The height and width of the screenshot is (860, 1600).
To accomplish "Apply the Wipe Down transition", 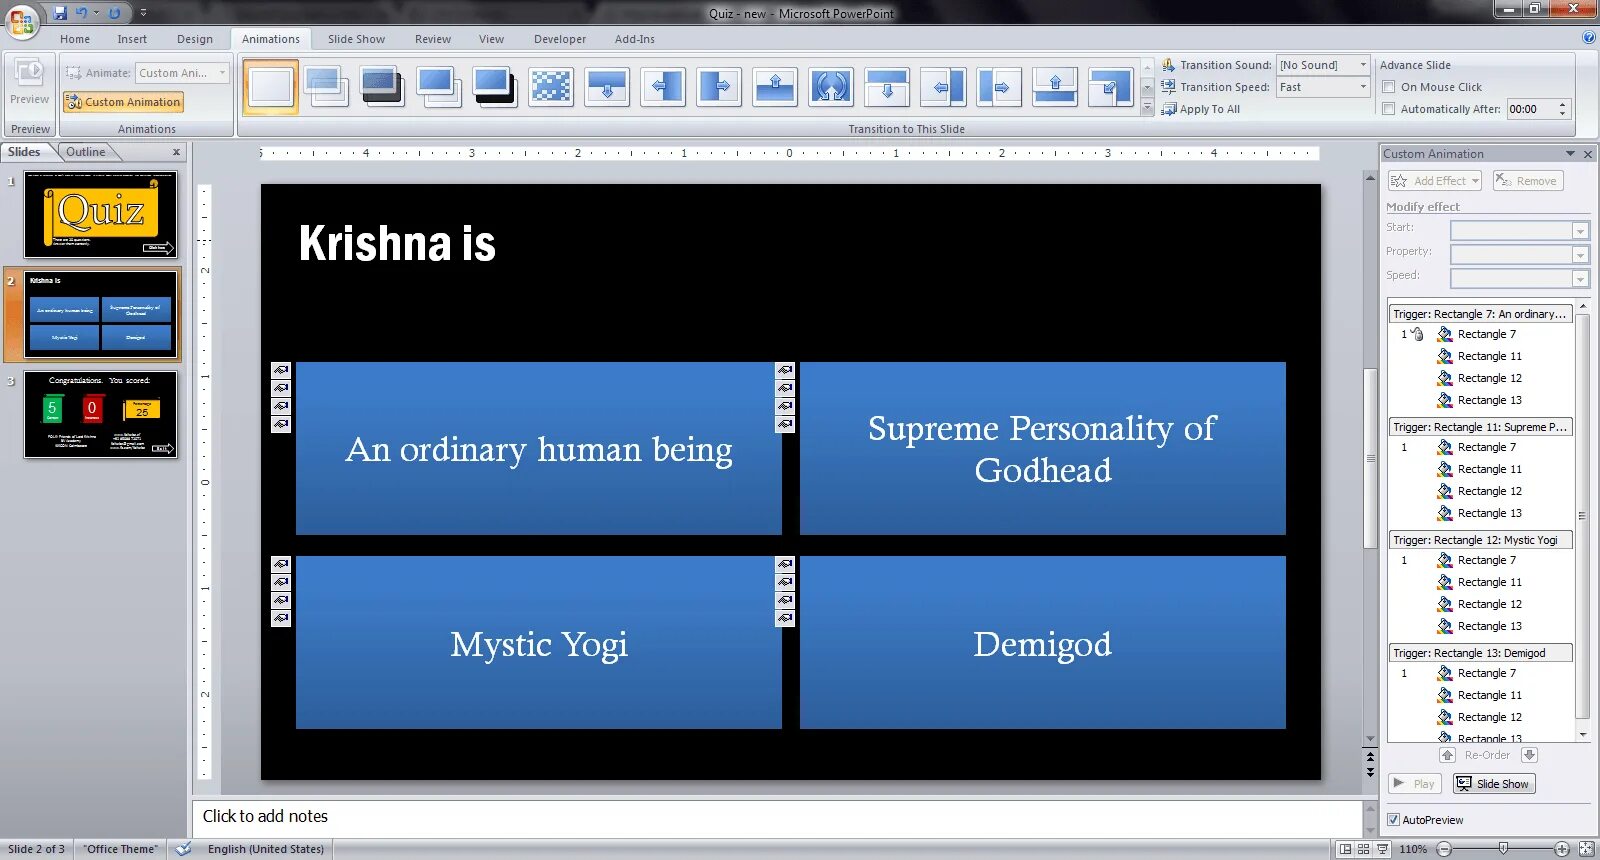I will point(607,87).
